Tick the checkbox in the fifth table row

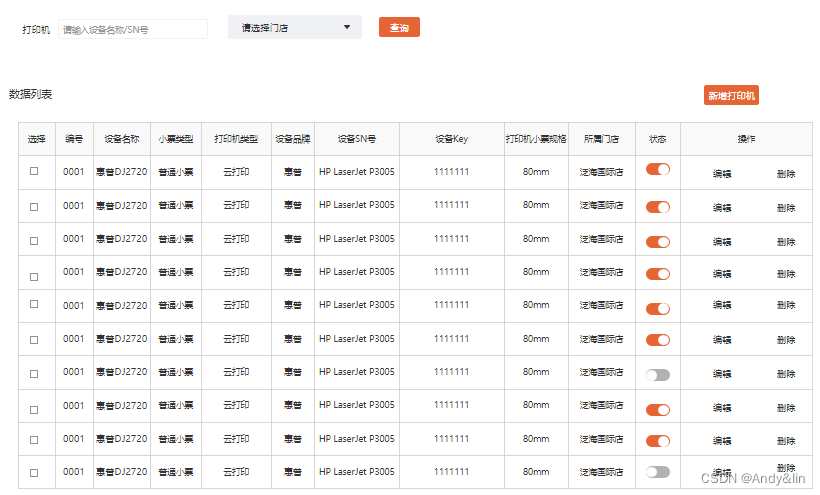point(34,304)
